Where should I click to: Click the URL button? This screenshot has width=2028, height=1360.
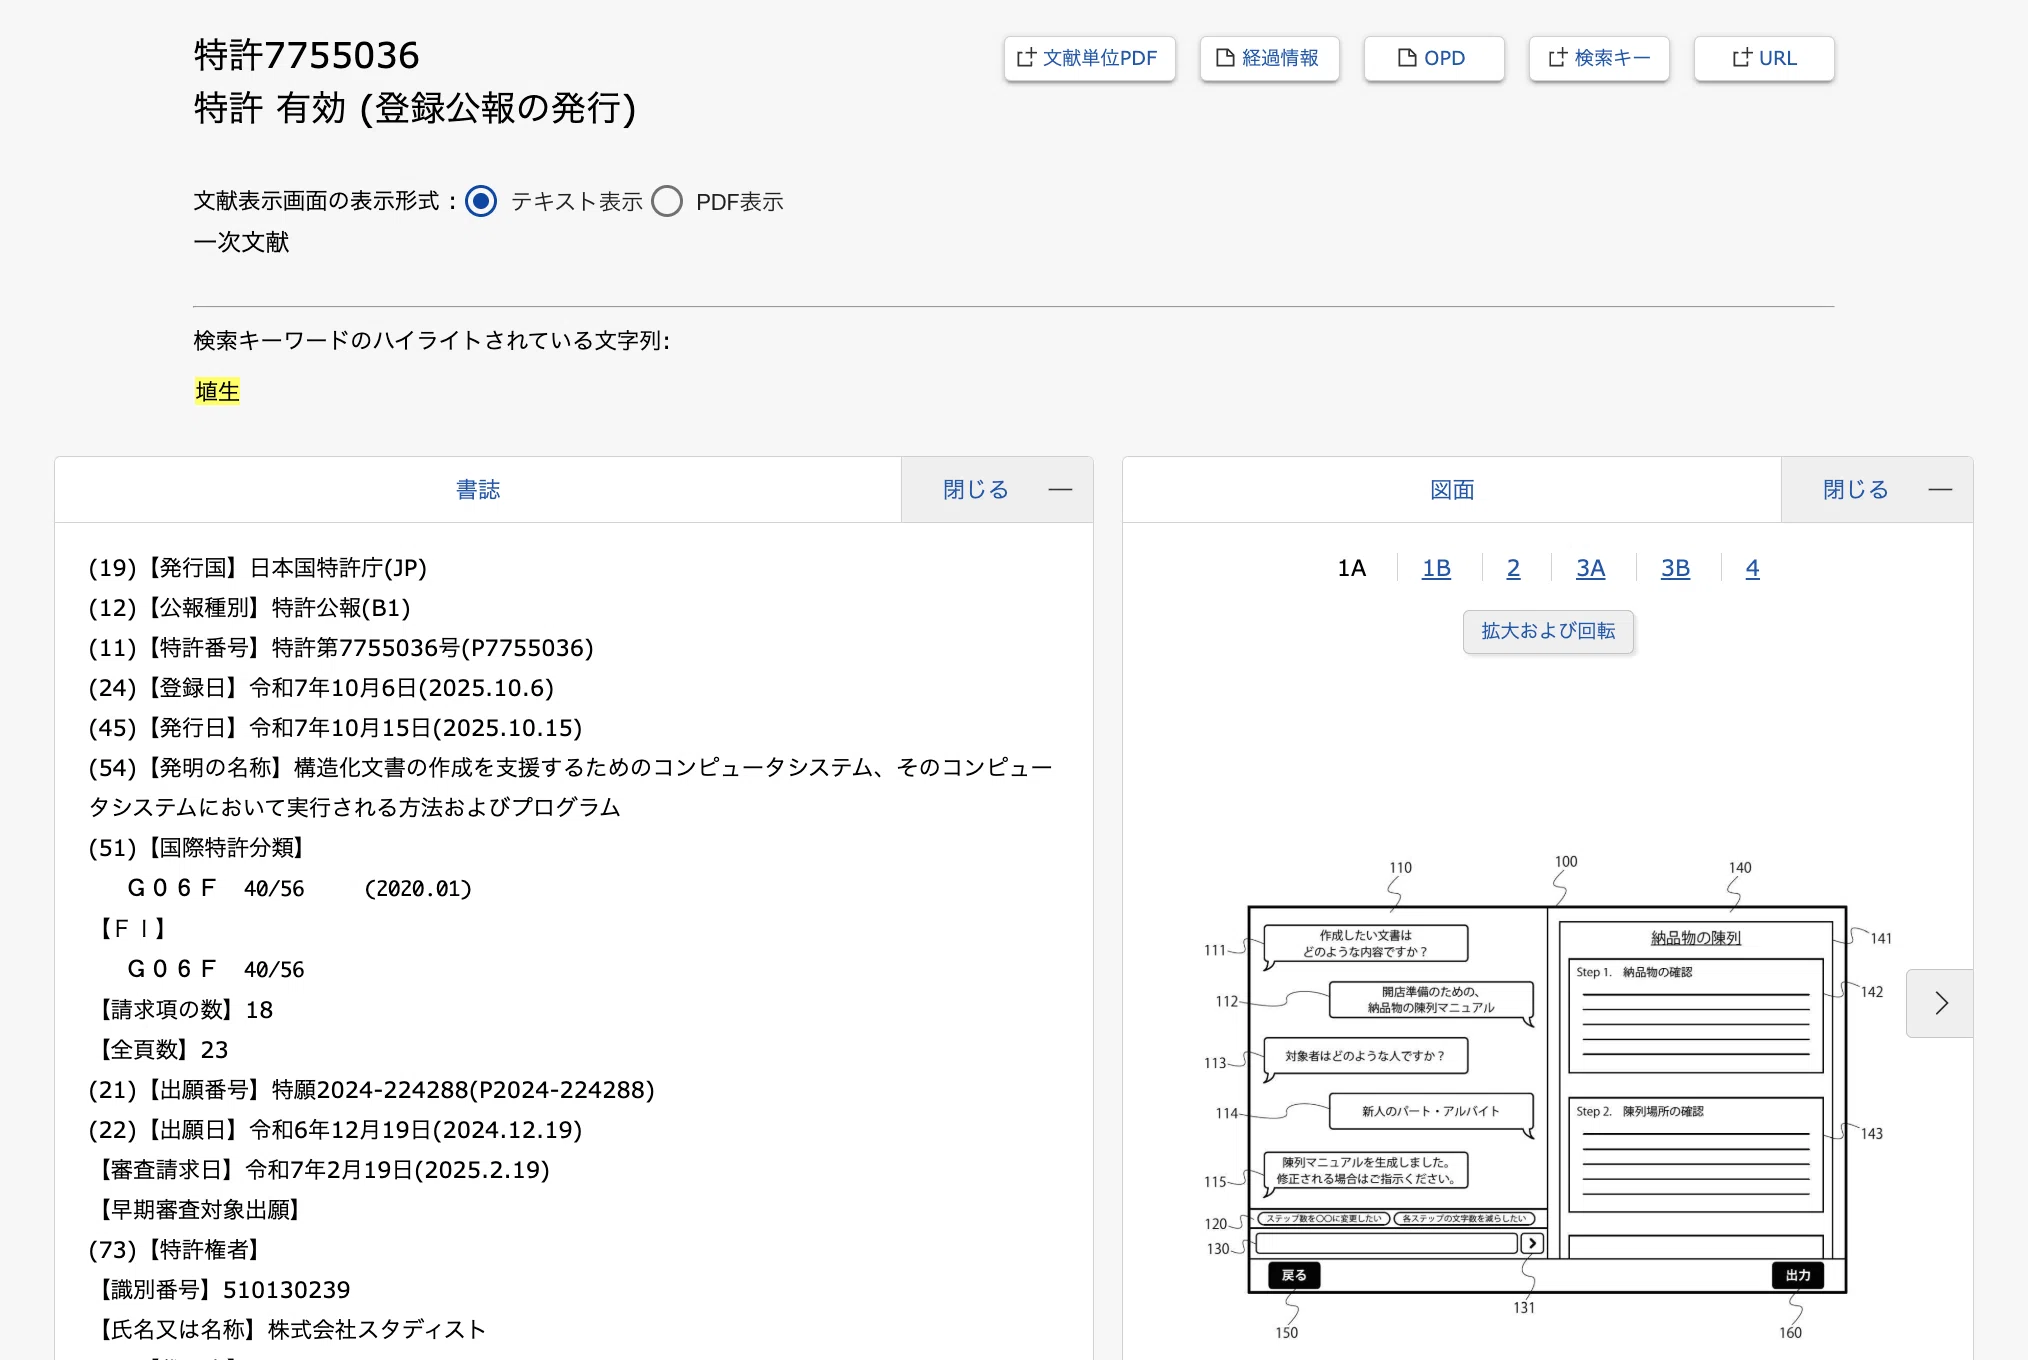click(x=1763, y=59)
